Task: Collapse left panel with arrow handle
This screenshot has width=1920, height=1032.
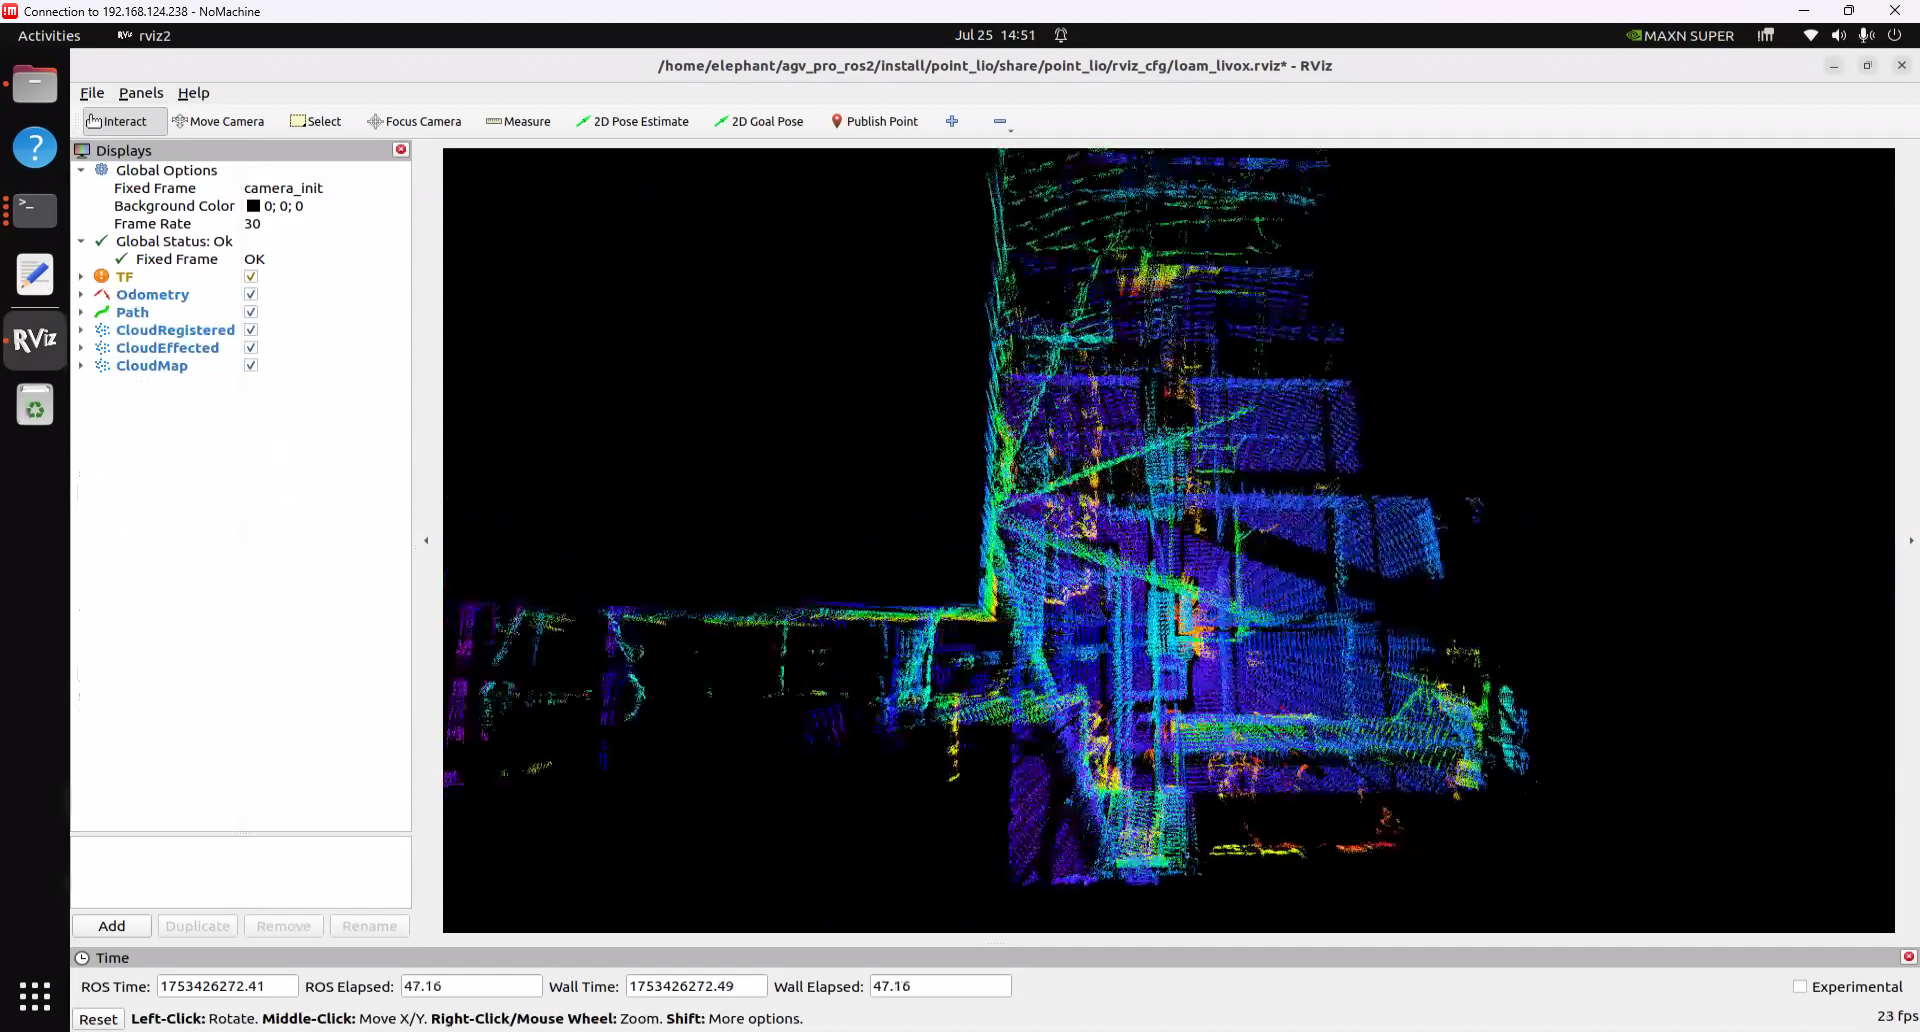Action: (426, 541)
